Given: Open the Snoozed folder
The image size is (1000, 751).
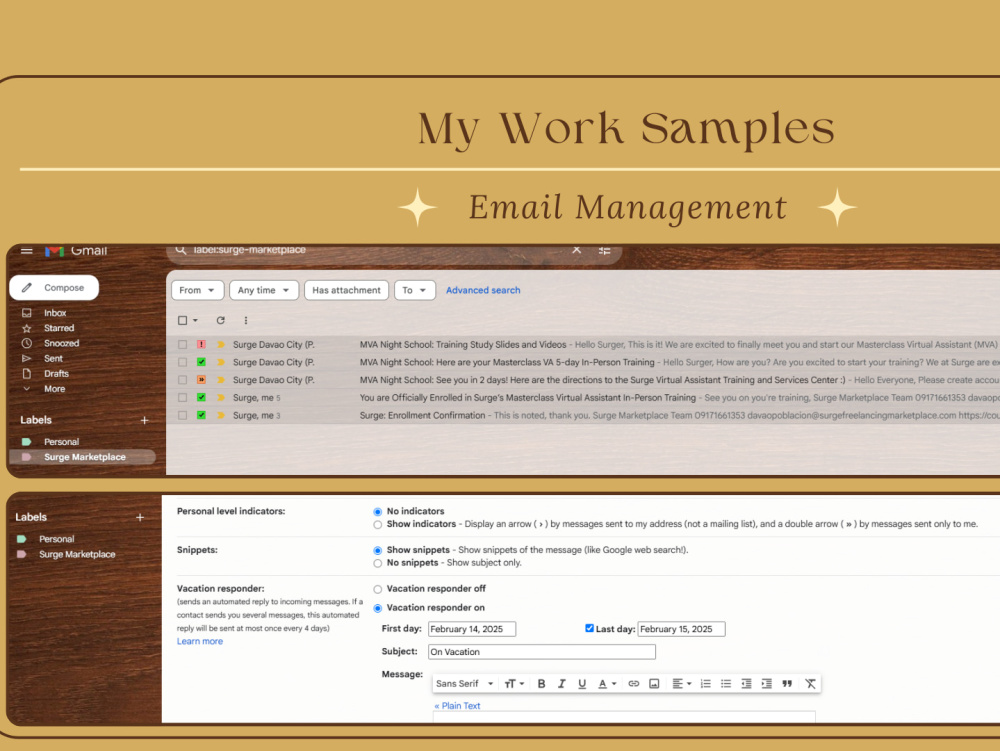Looking at the screenshot, I should coord(61,344).
